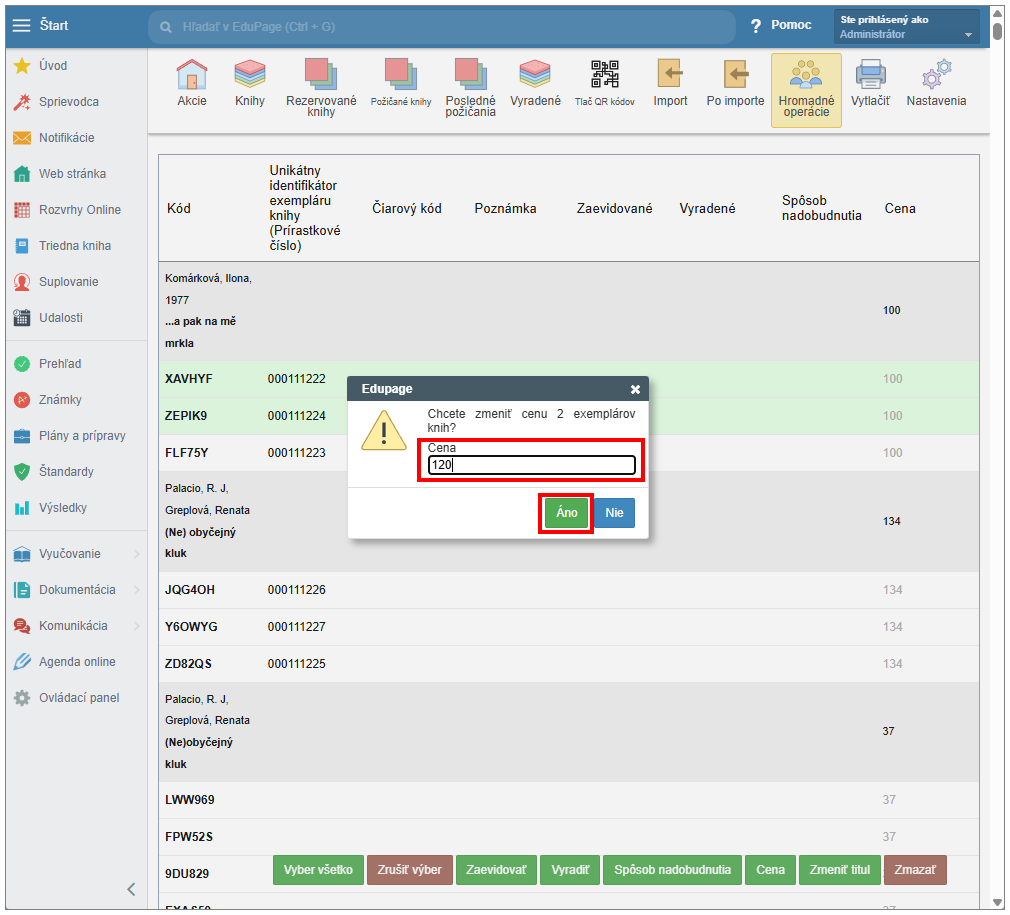Expand the Vyučovanie sidebar section
Image resolution: width=1010 pixels, height=915 pixels.
[72, 554]
